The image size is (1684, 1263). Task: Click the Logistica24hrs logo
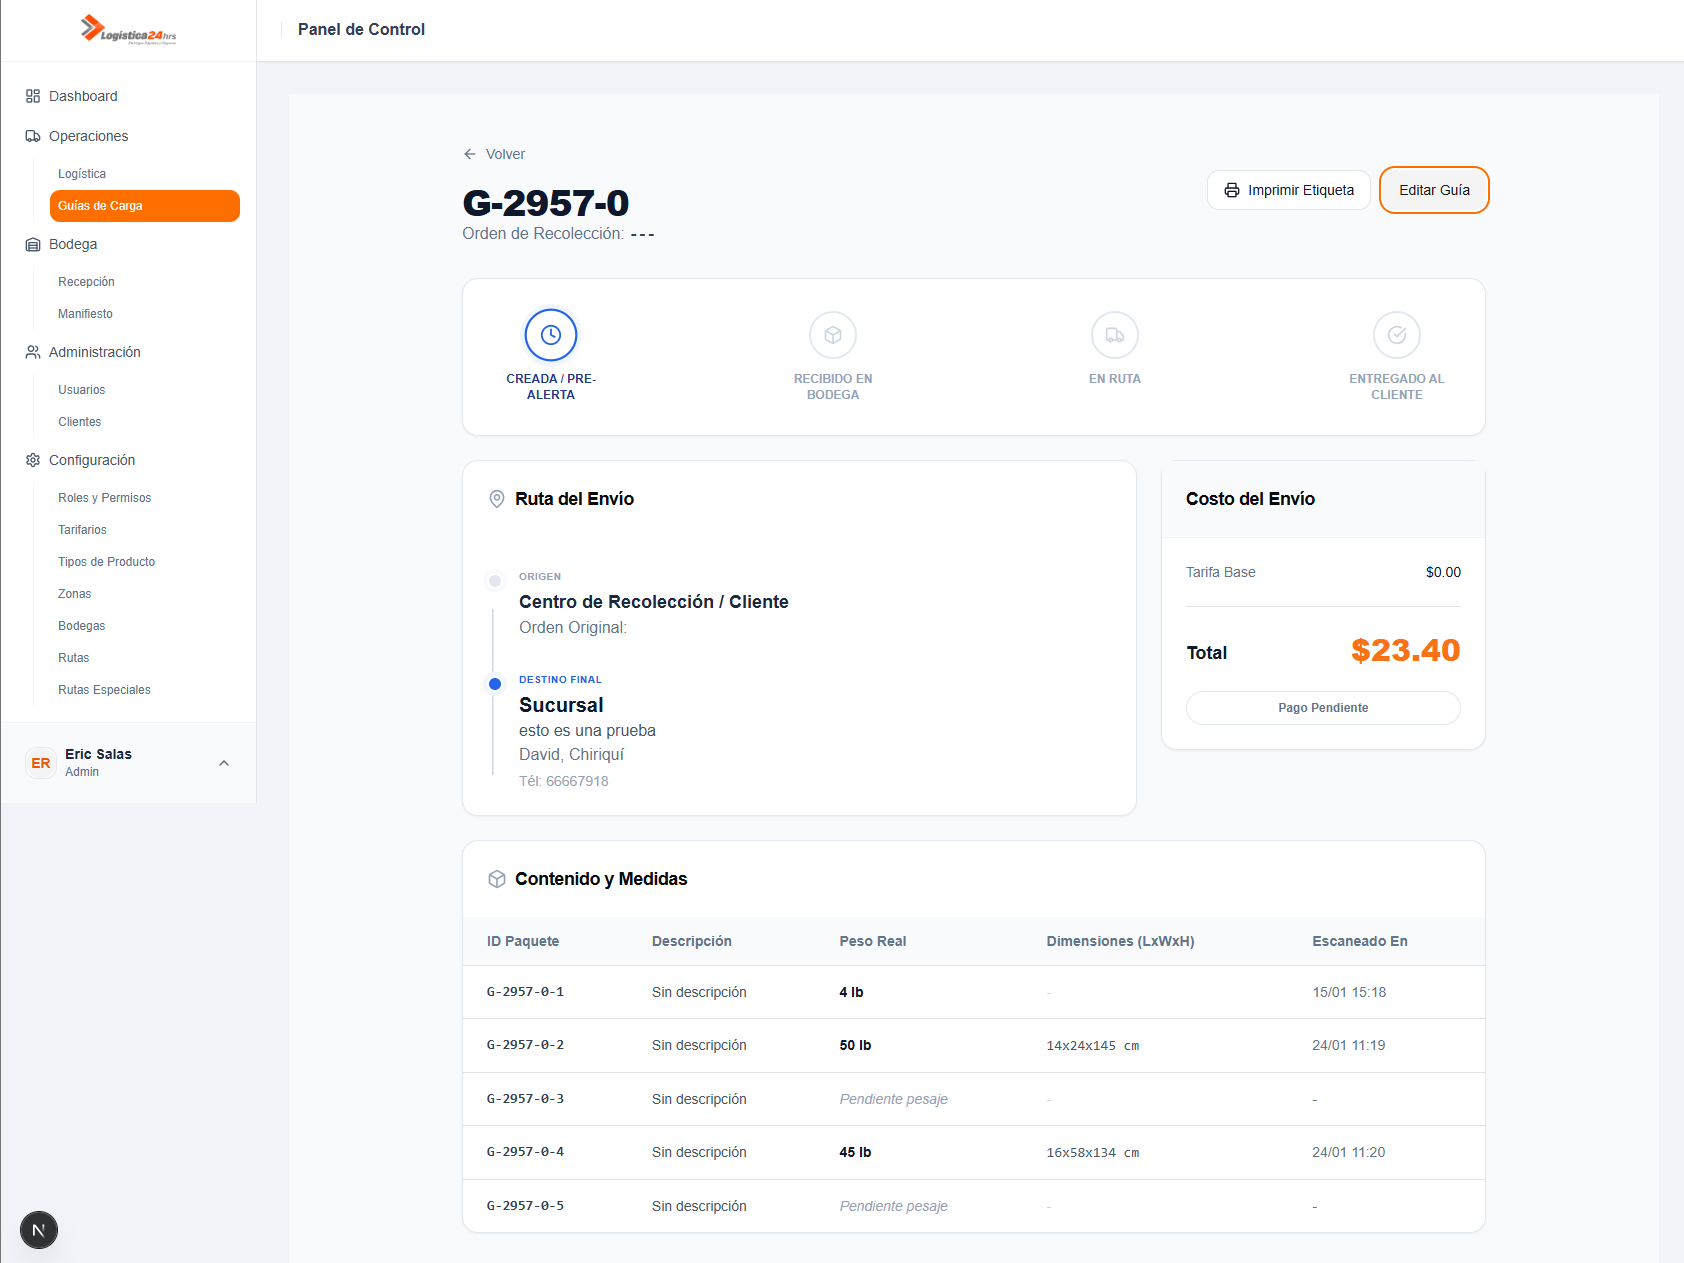click(128, 30)
